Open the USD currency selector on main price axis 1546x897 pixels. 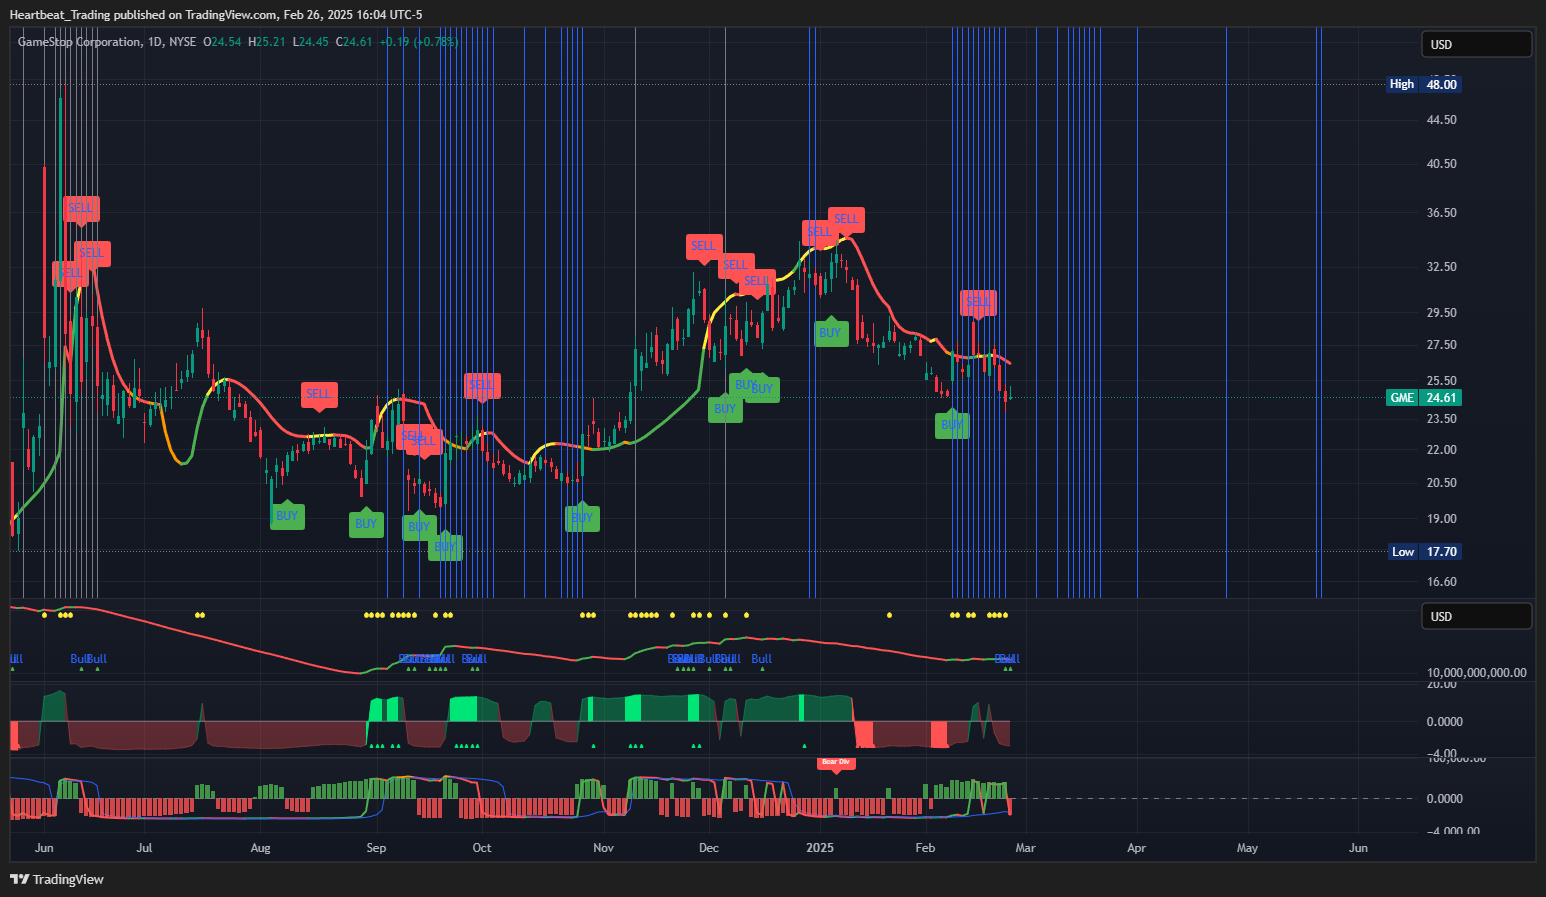pyautogui.click(x=1476, y=44)
